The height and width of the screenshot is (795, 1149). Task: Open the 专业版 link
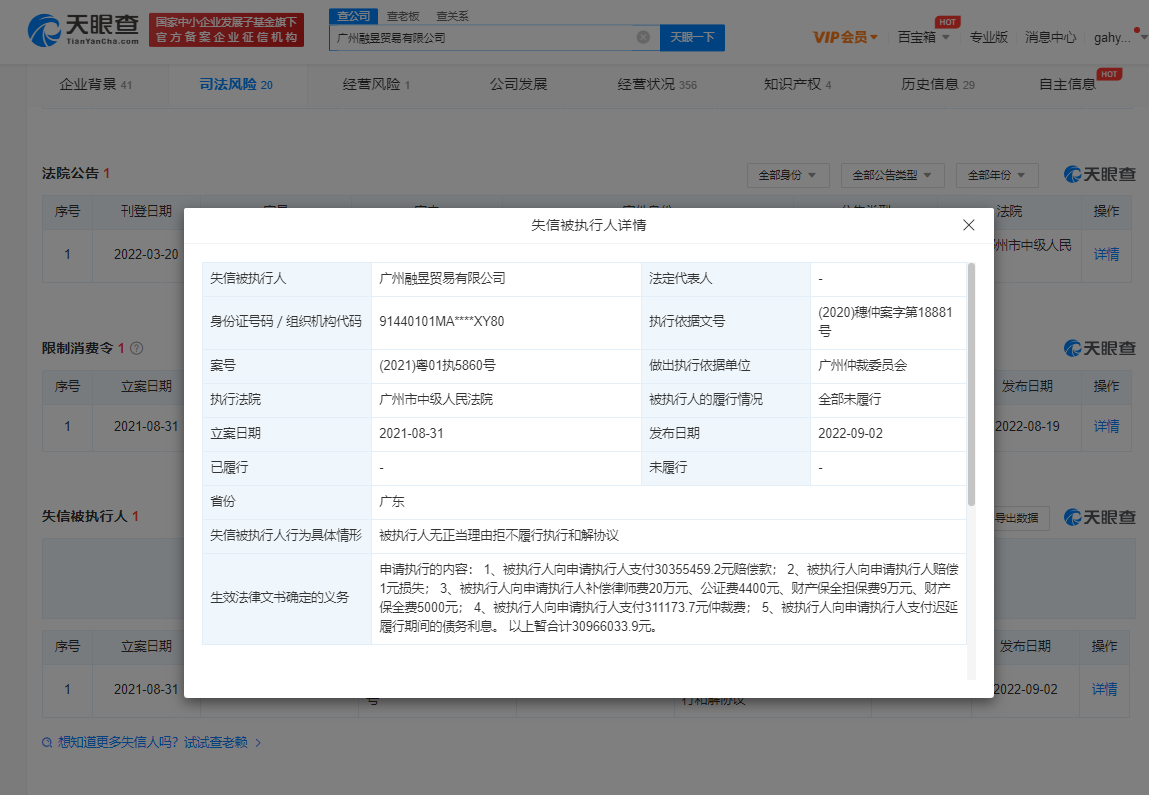989,37
